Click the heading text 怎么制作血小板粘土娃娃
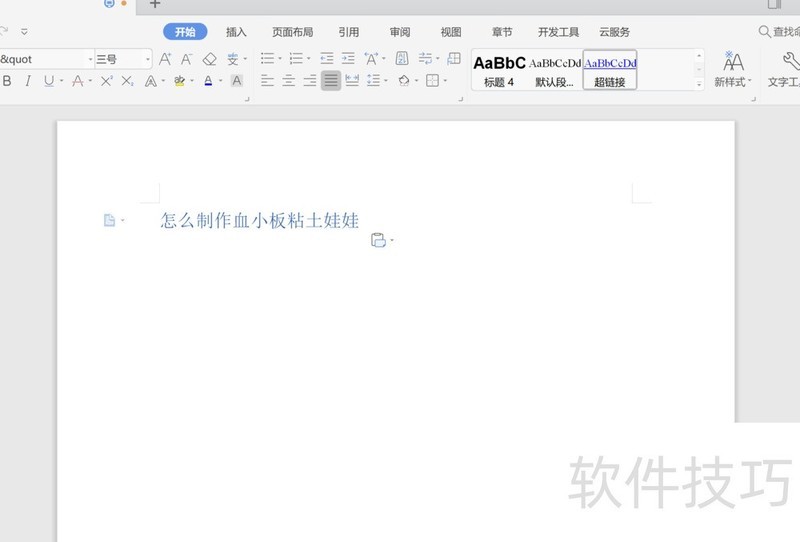Screen dimensions: 800x542 coord(260,220)
